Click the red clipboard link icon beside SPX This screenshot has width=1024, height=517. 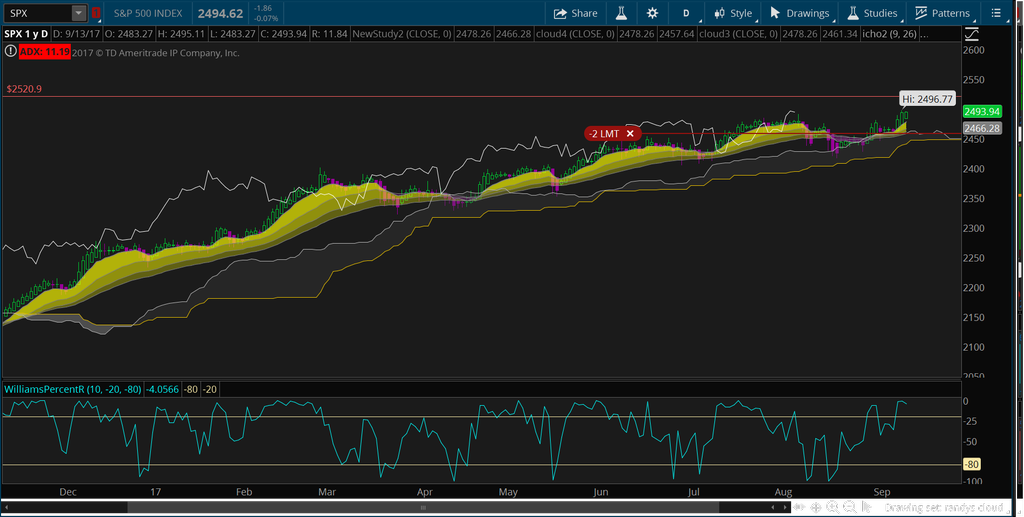(x=96, y=12)
